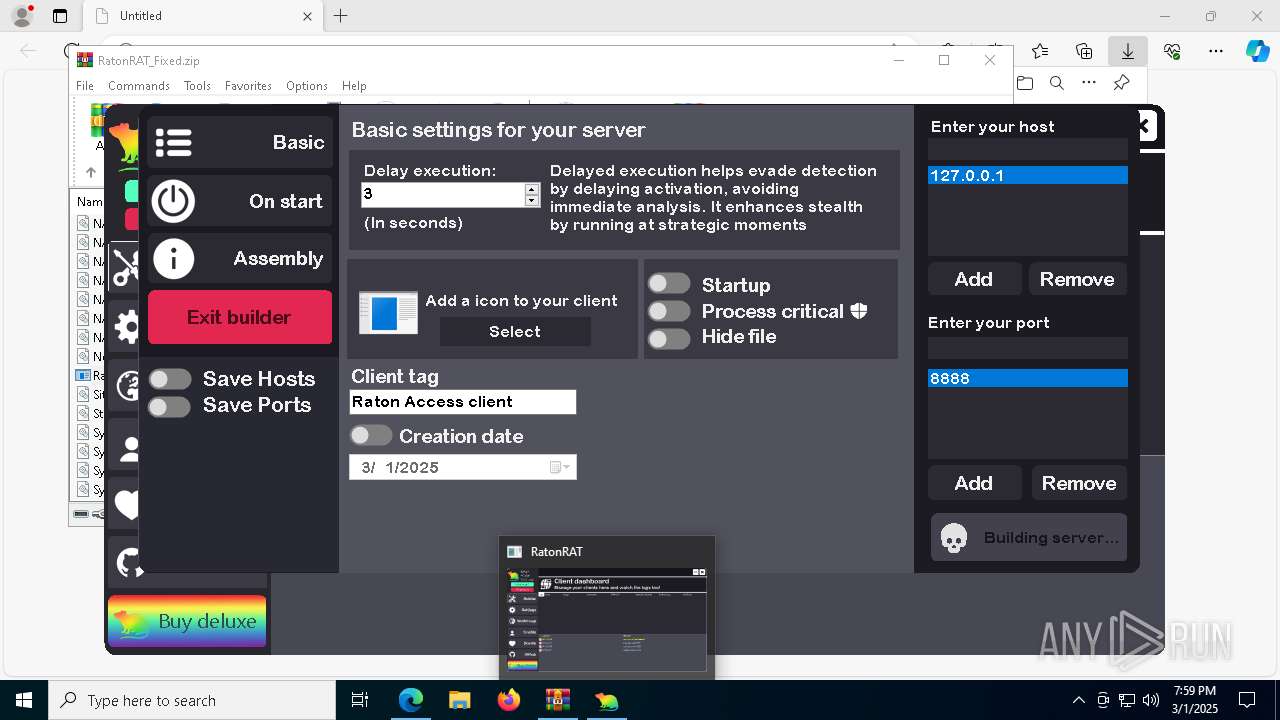Click Remove under the host list

coord(1077,279)
